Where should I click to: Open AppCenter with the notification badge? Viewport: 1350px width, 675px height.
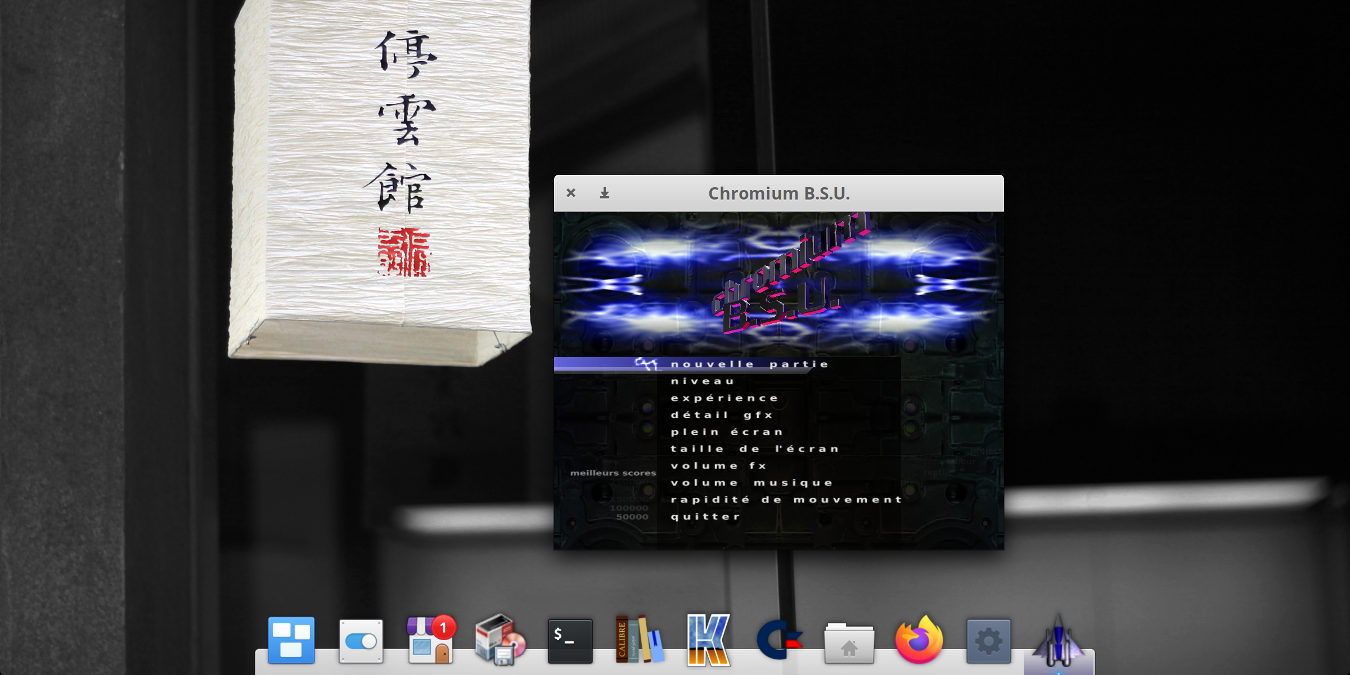tap(431, 640)
